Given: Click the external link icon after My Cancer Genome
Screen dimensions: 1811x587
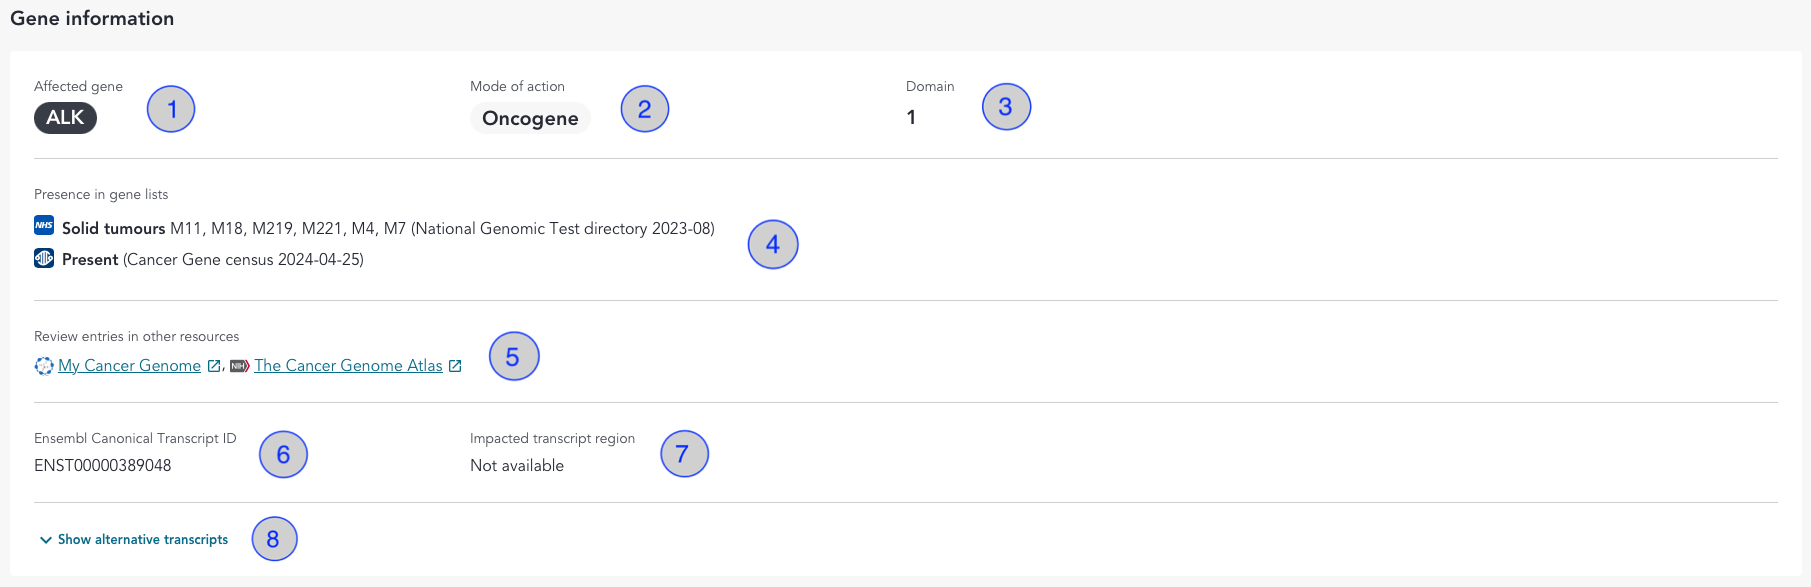Looking at the screenshot, I should click(x=213, y=366).
